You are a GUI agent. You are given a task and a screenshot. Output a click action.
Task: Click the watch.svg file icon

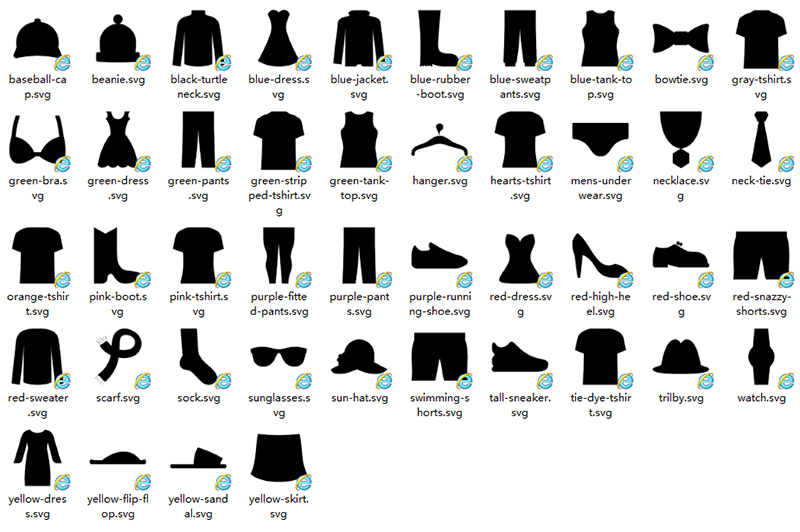pos(762,356)
